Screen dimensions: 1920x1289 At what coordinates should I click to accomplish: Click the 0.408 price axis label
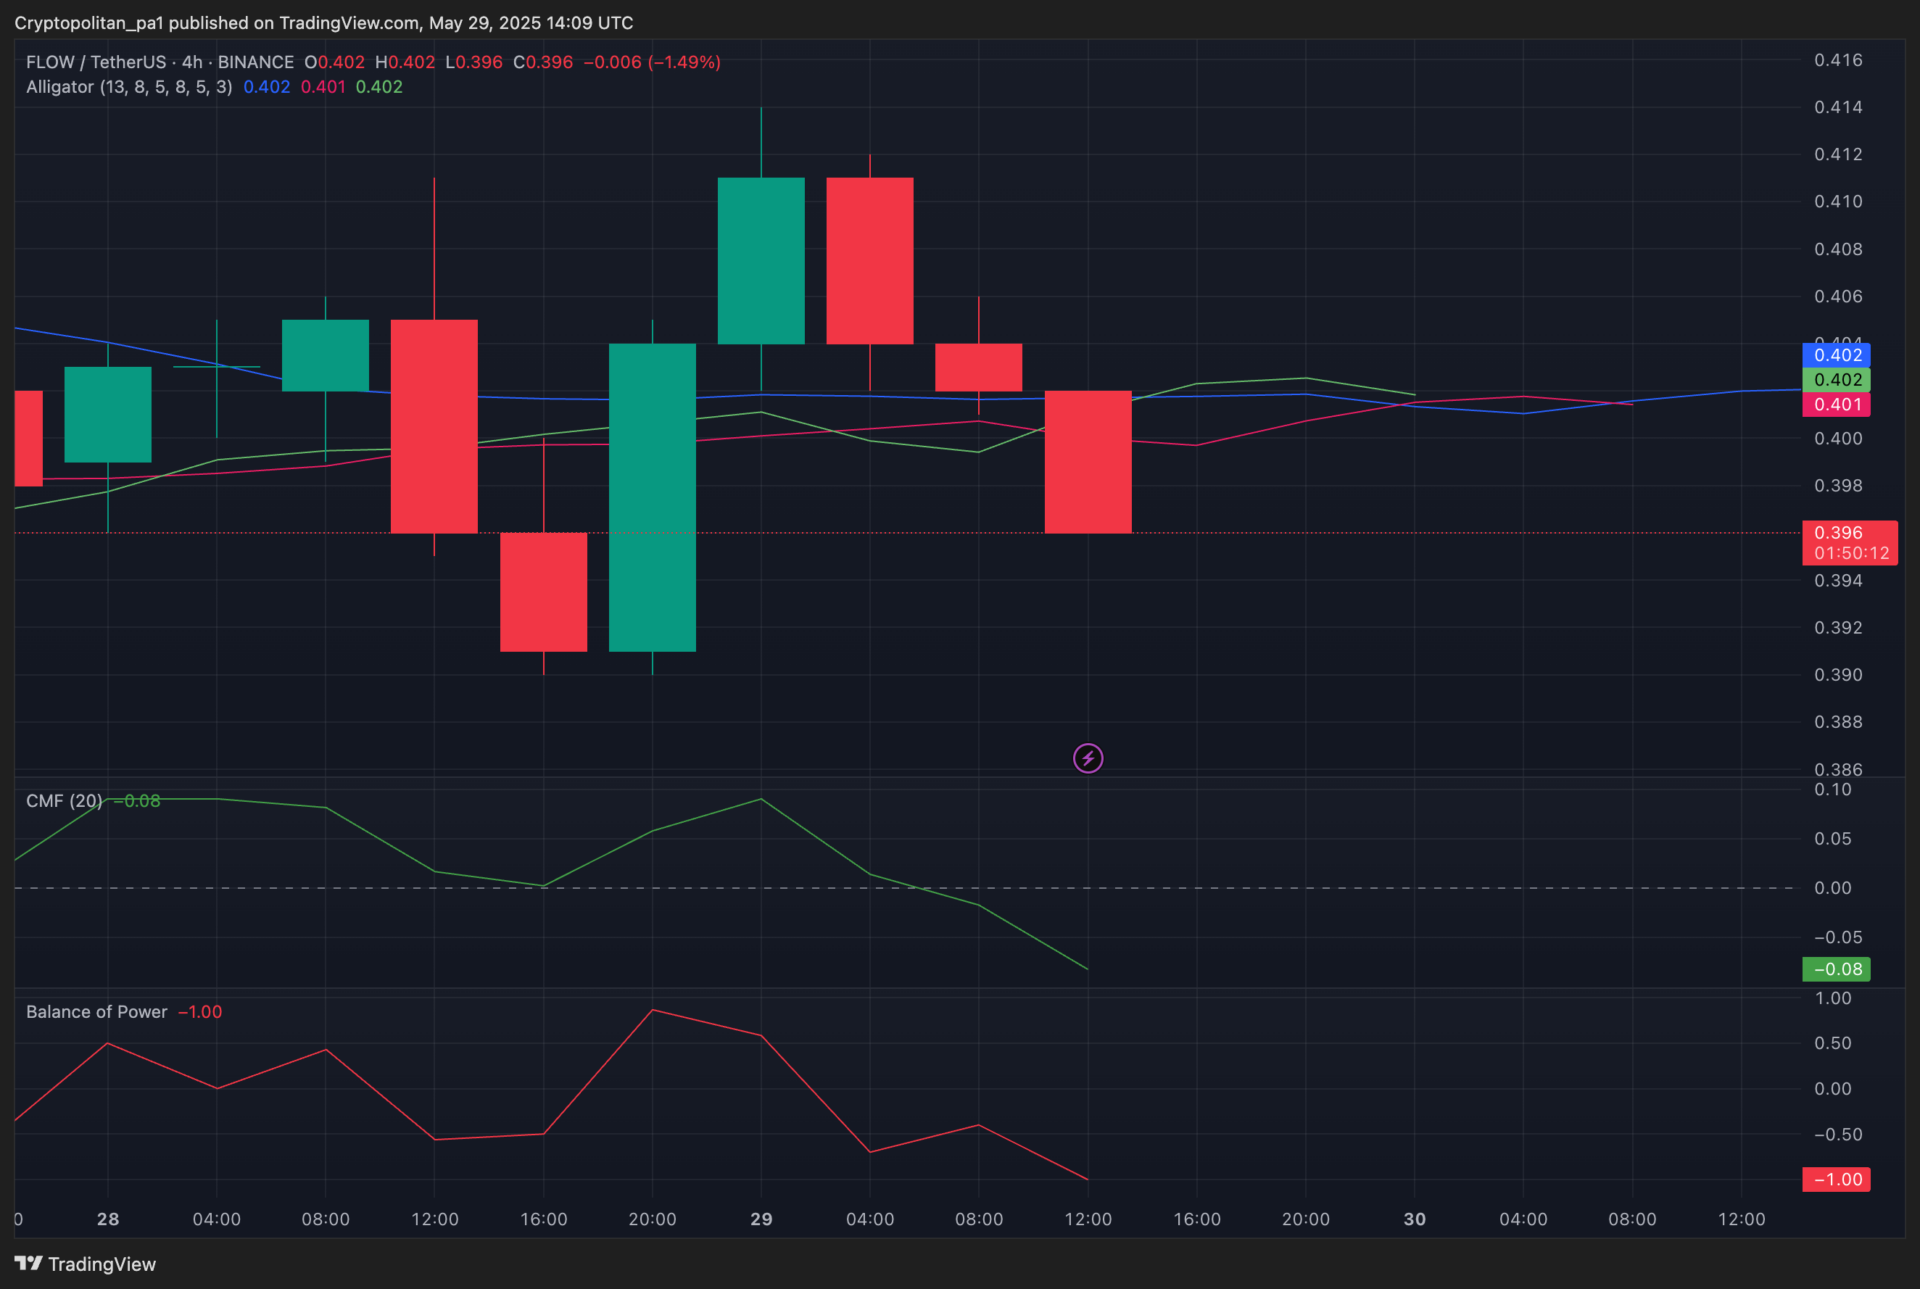tap(1838, 249)
